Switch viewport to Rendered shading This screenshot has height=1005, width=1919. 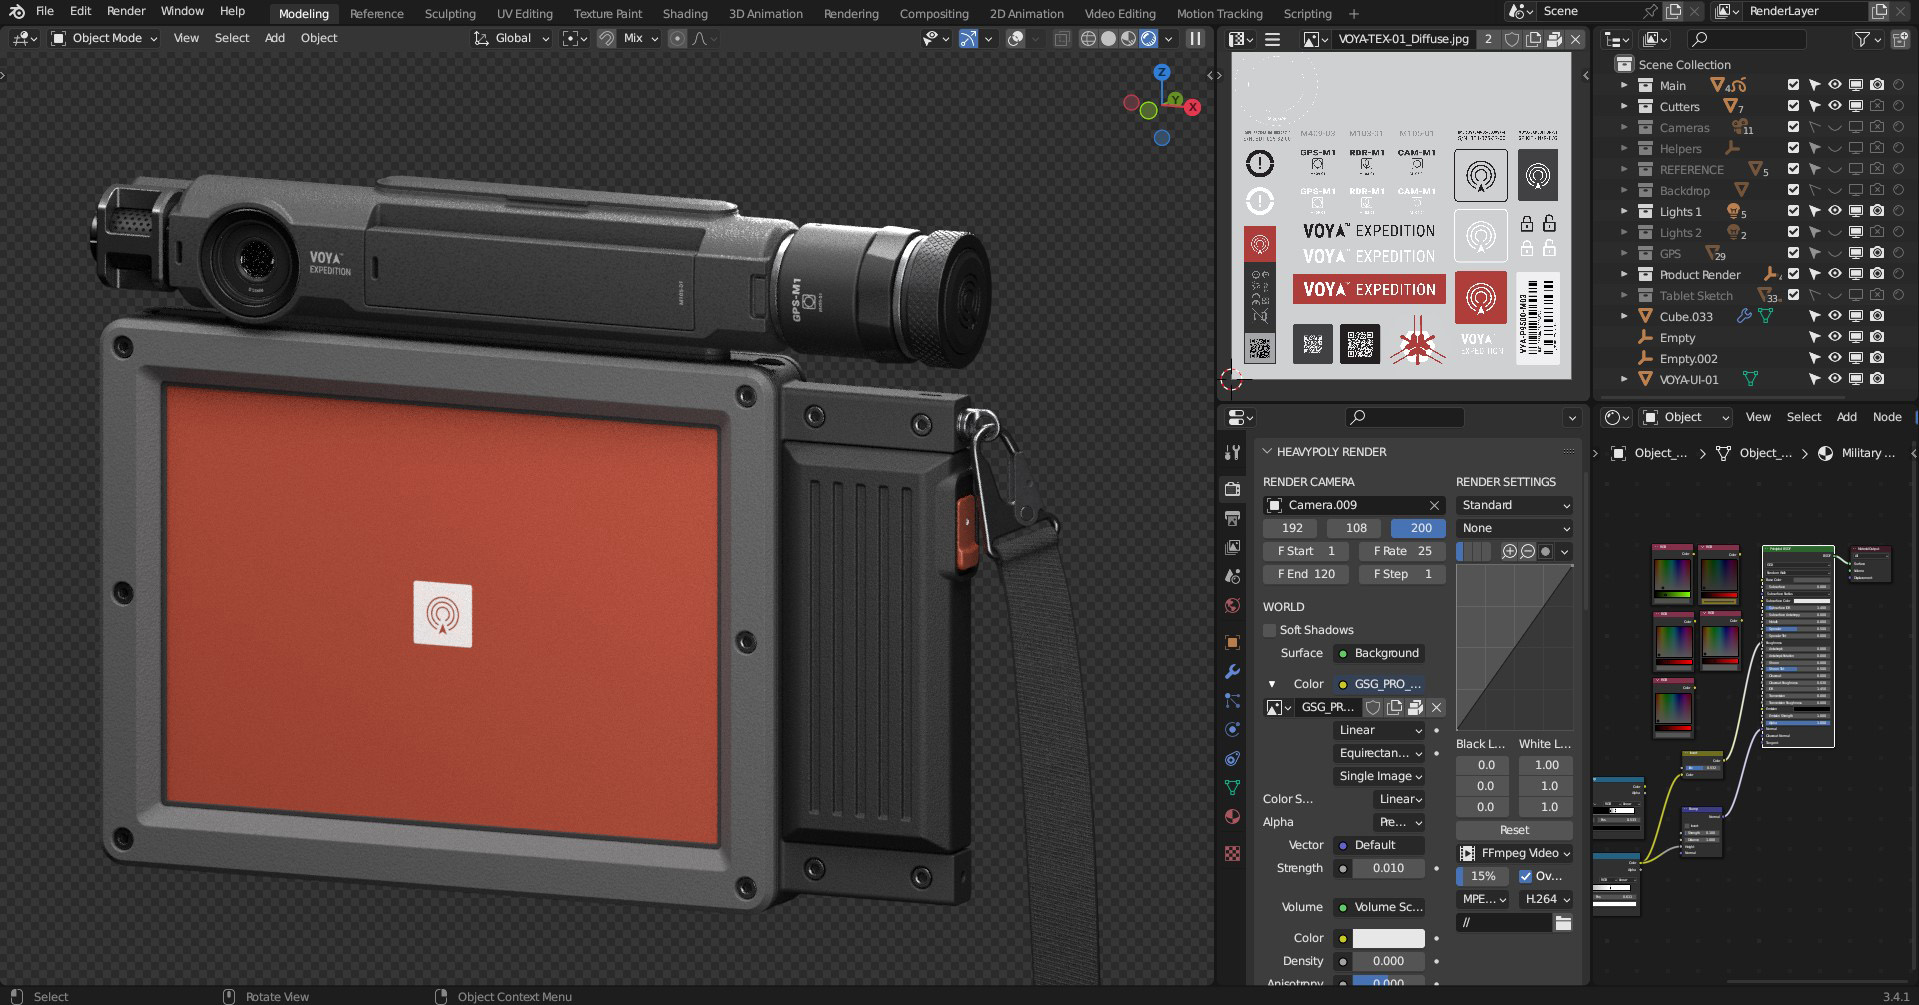coord(1149,39)
